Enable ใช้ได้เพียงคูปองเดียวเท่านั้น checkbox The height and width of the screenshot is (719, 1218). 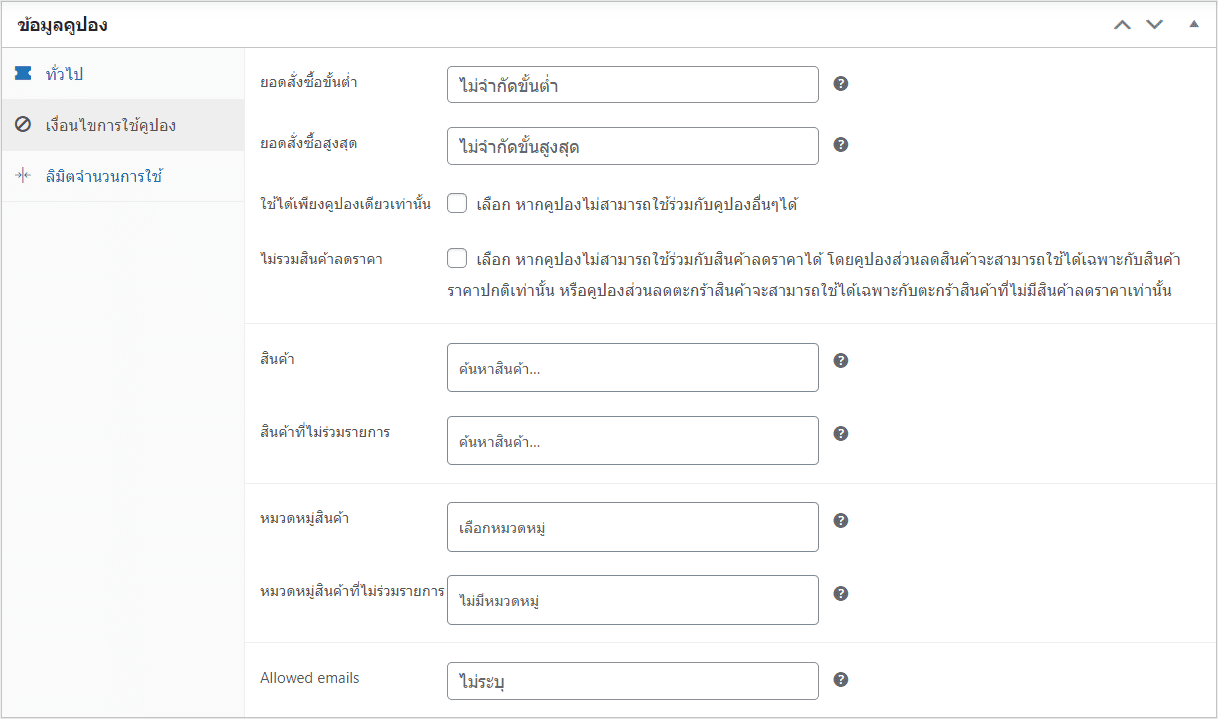point(457,204)
